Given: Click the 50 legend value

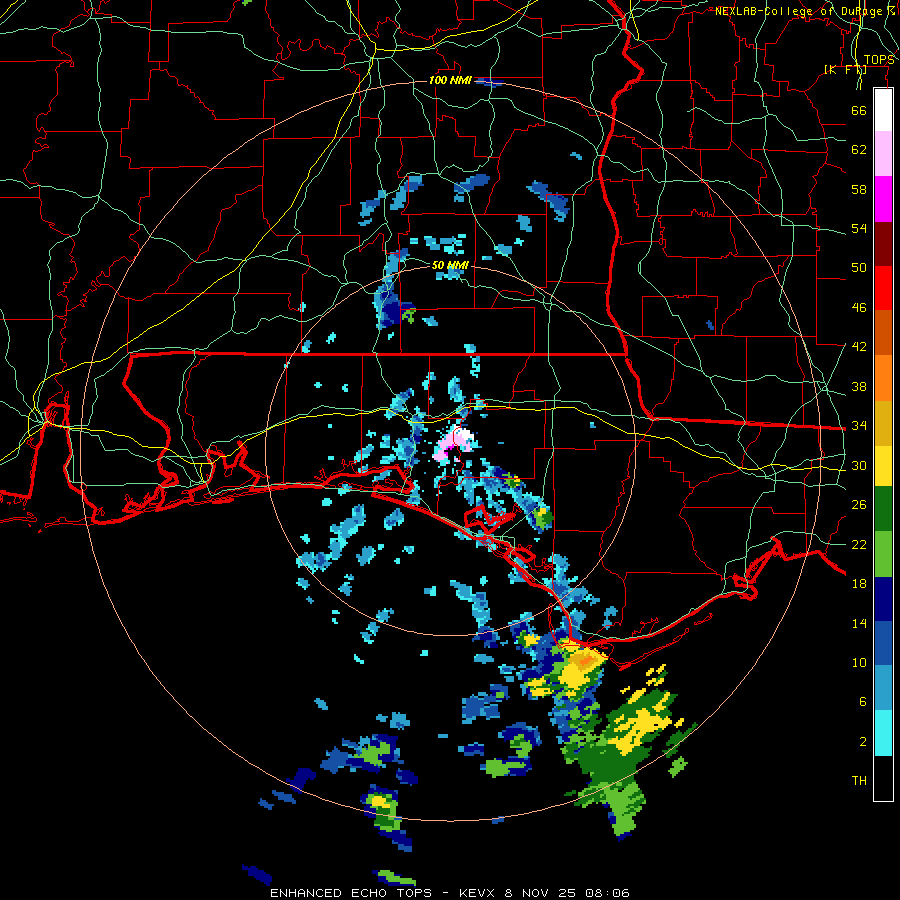Looking at the screenshot, I should click(859, 267).
